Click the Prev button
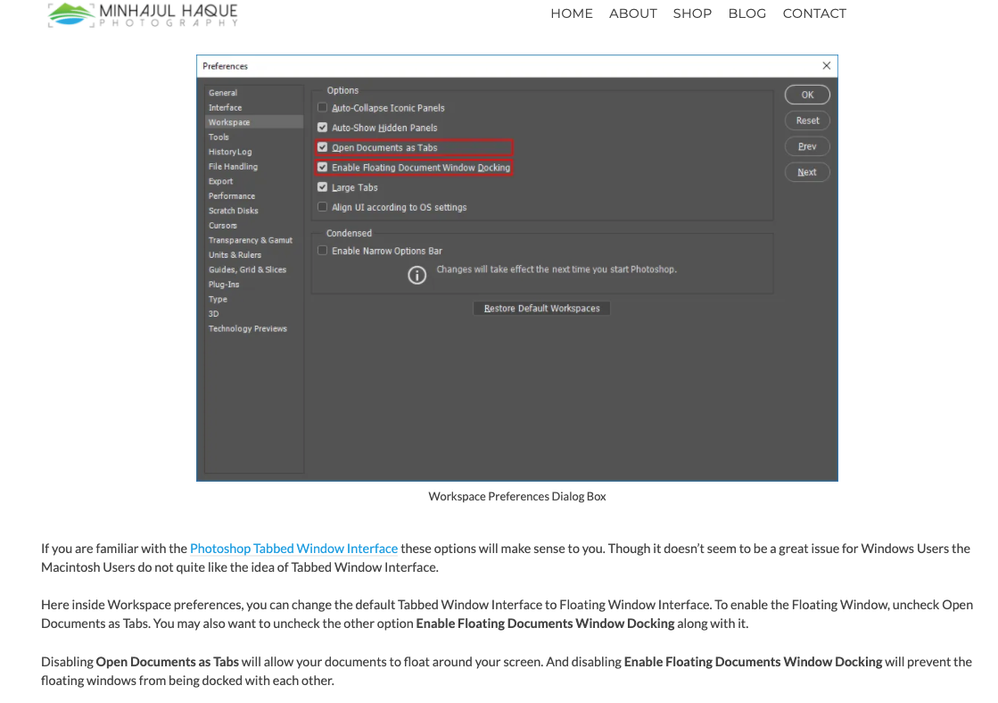 (807, 146)
